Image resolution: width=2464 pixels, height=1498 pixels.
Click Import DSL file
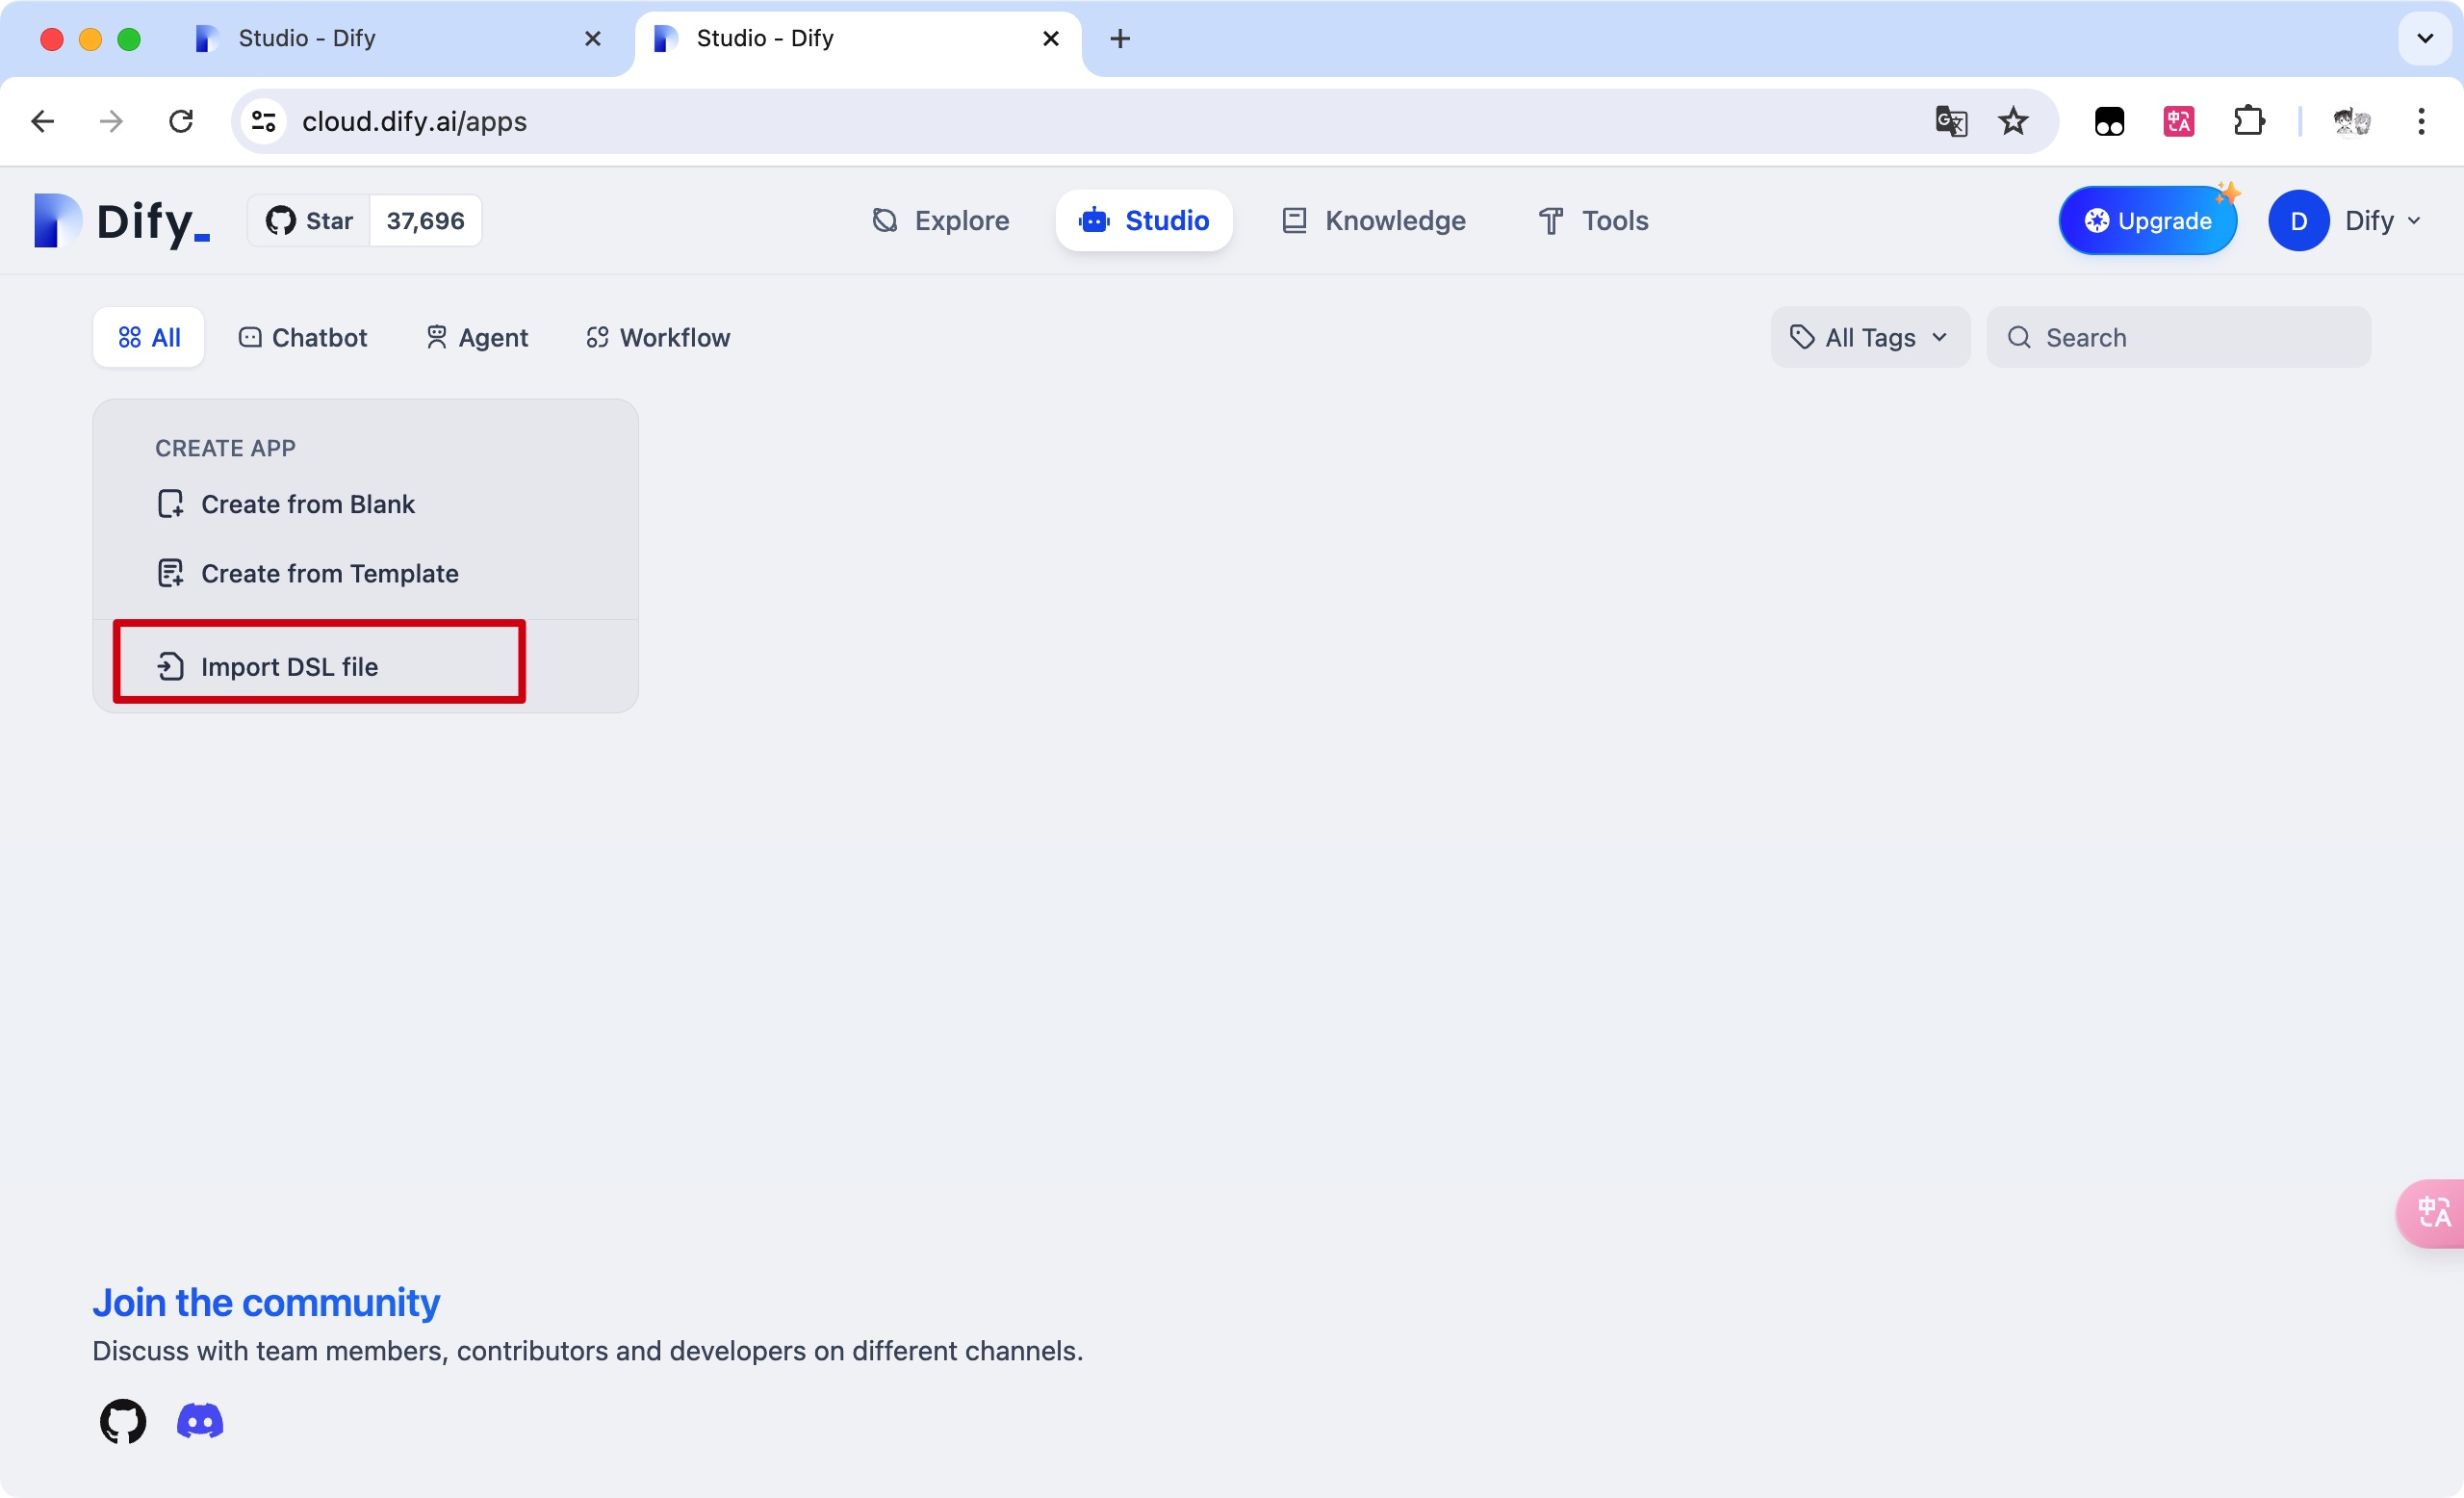(x=289, y=666)
